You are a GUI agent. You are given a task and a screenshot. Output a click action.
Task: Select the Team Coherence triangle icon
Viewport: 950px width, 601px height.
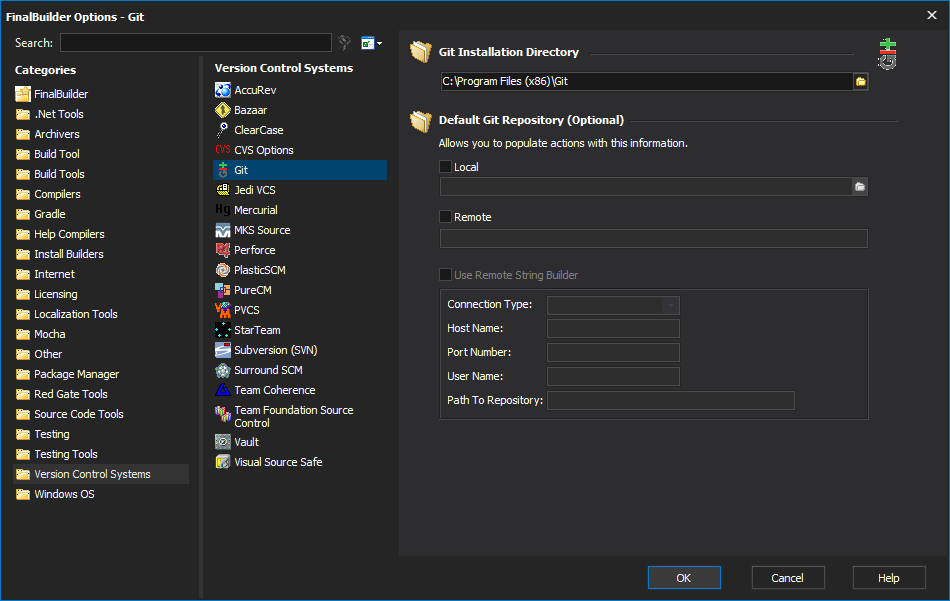[x=223, y=390]
